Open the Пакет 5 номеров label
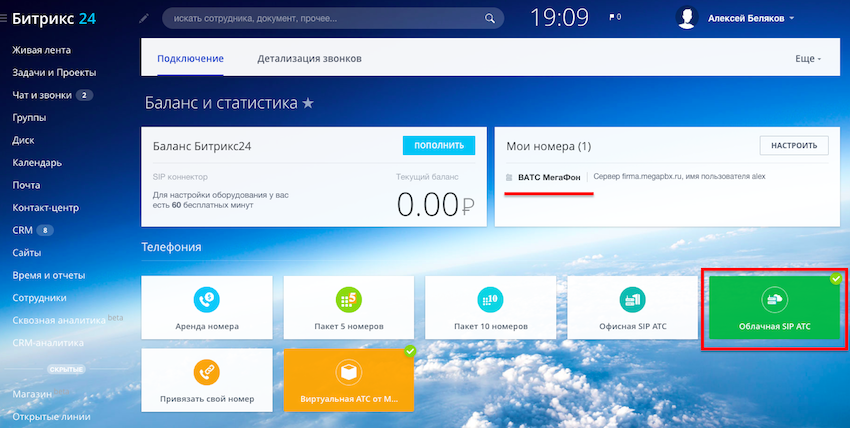Image resolution: width=850 pixels, height=428 pixels. tap(349, 327)
